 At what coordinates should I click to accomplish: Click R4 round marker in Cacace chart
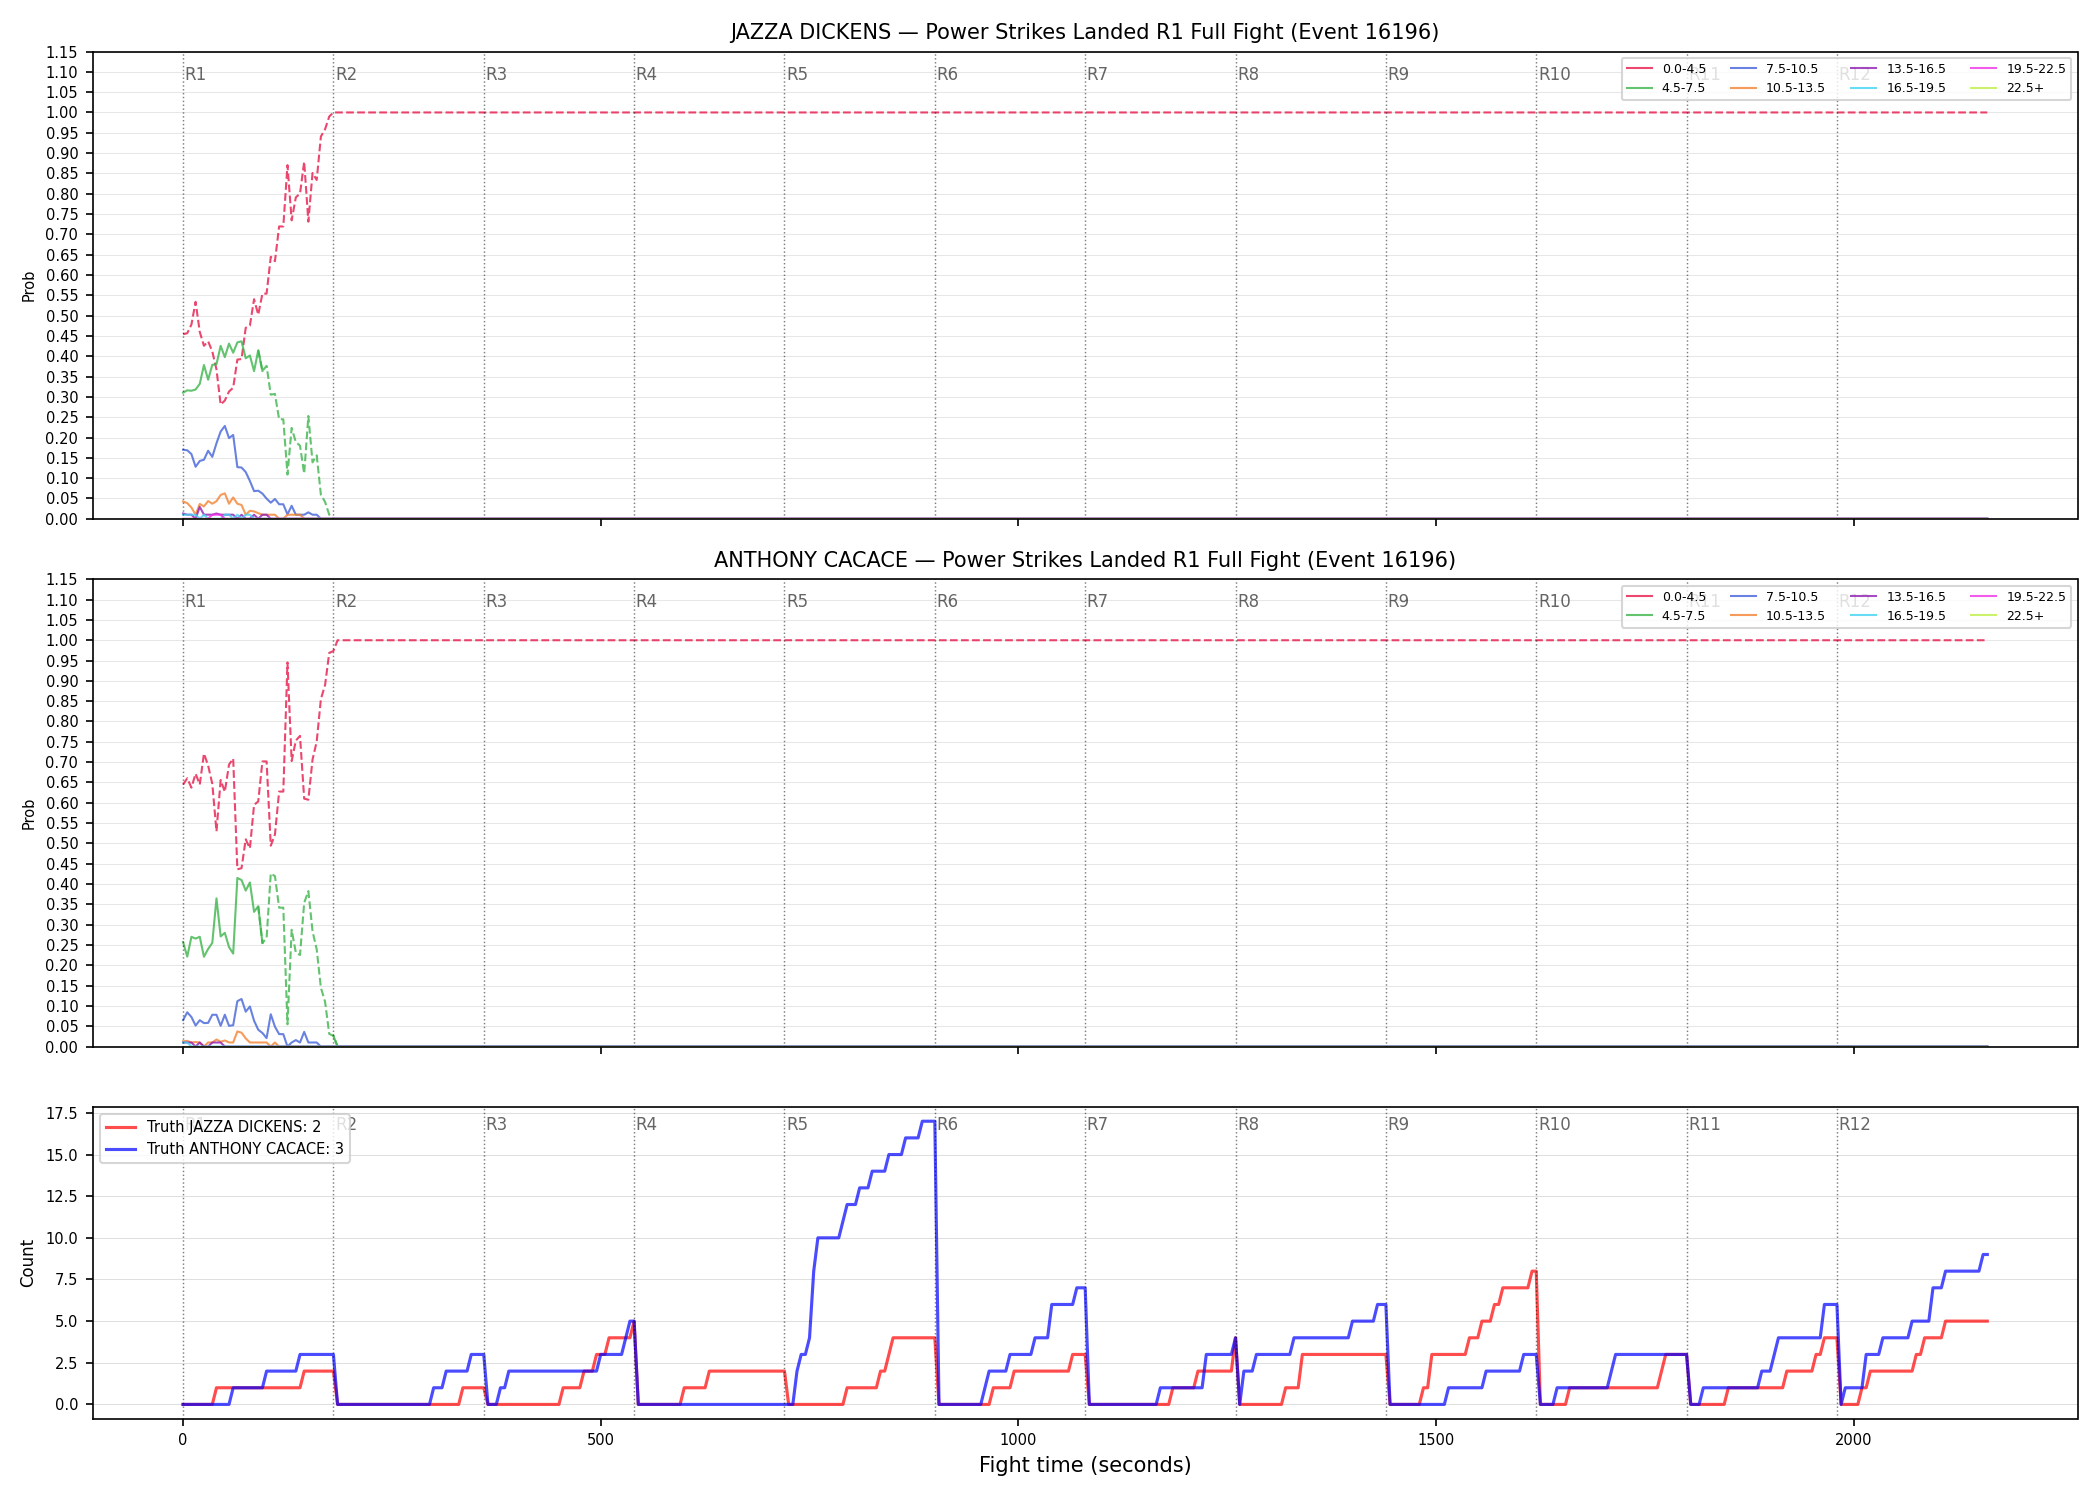(x=646, y=601)
